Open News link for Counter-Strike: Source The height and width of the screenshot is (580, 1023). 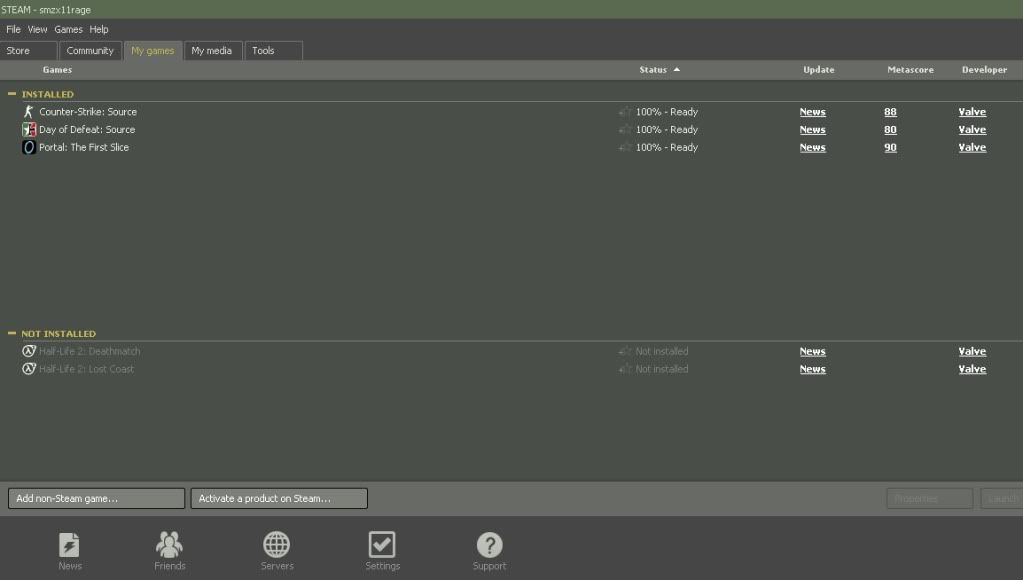pos(812,112)
